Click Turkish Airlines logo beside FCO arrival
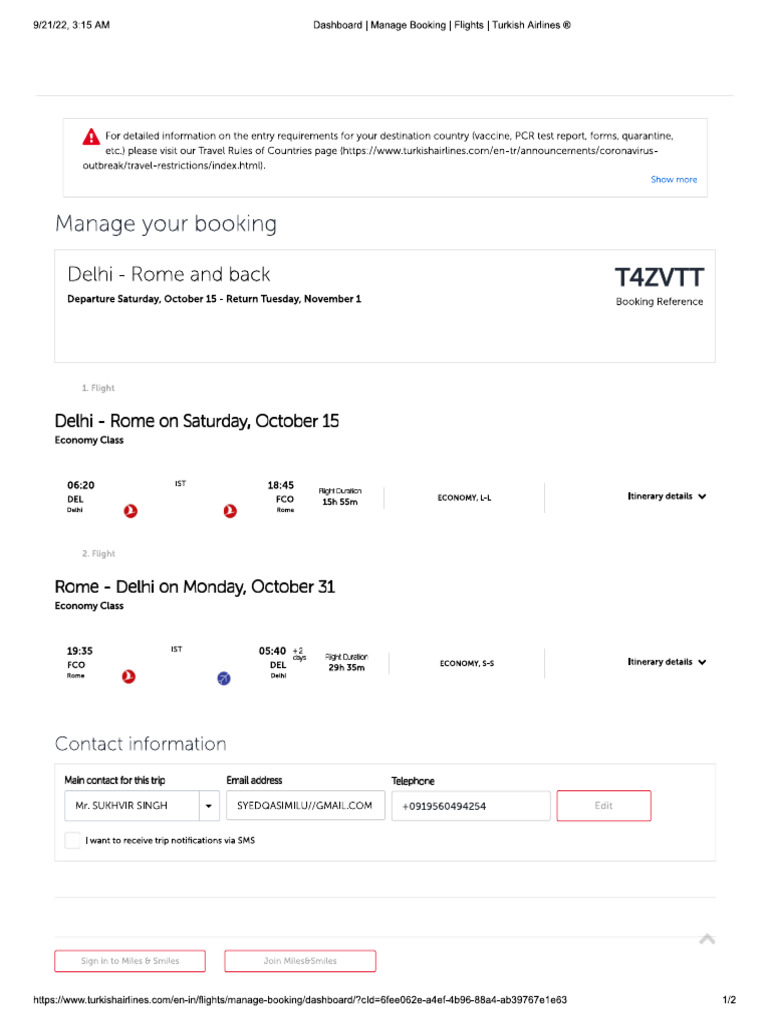 click(231, 511)
